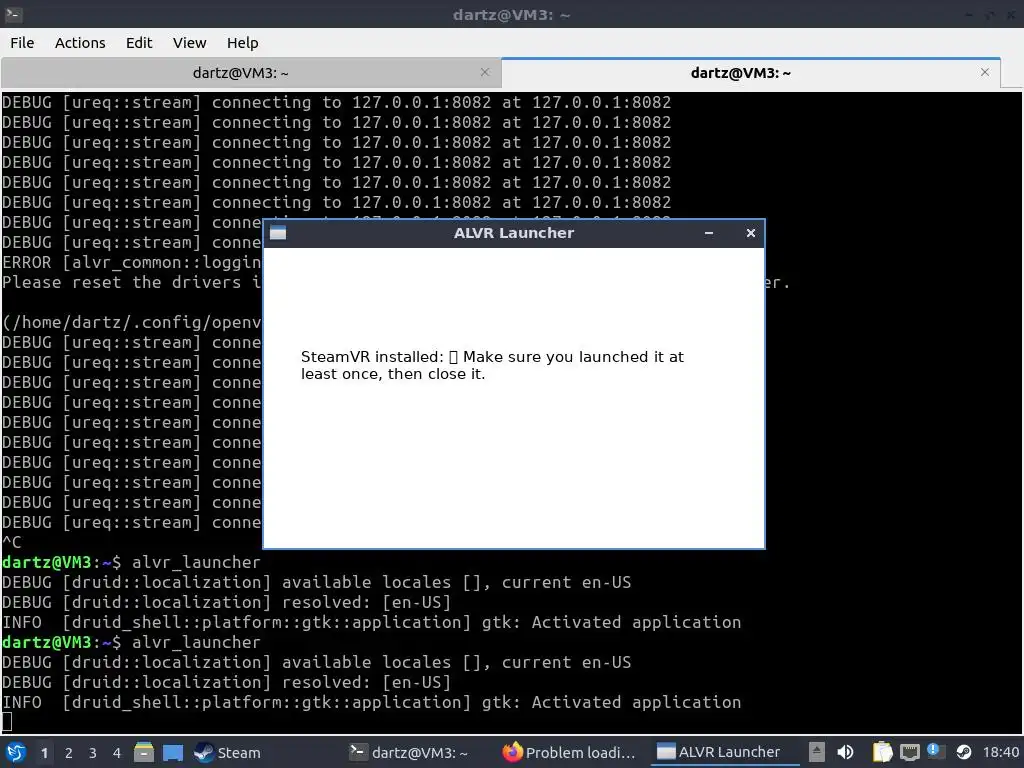Open the terminal View menu
The height and width of the screenshot is (768, 1024).
pos(189,43)
